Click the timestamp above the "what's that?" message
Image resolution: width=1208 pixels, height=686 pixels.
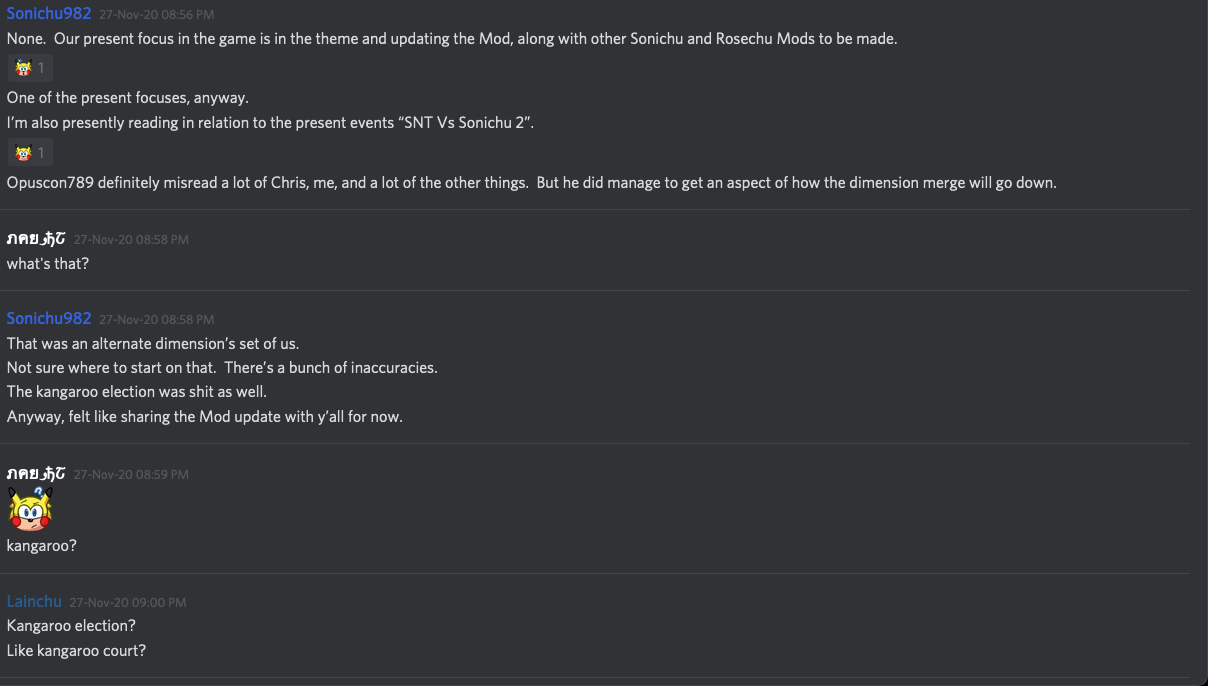(131, 240)
